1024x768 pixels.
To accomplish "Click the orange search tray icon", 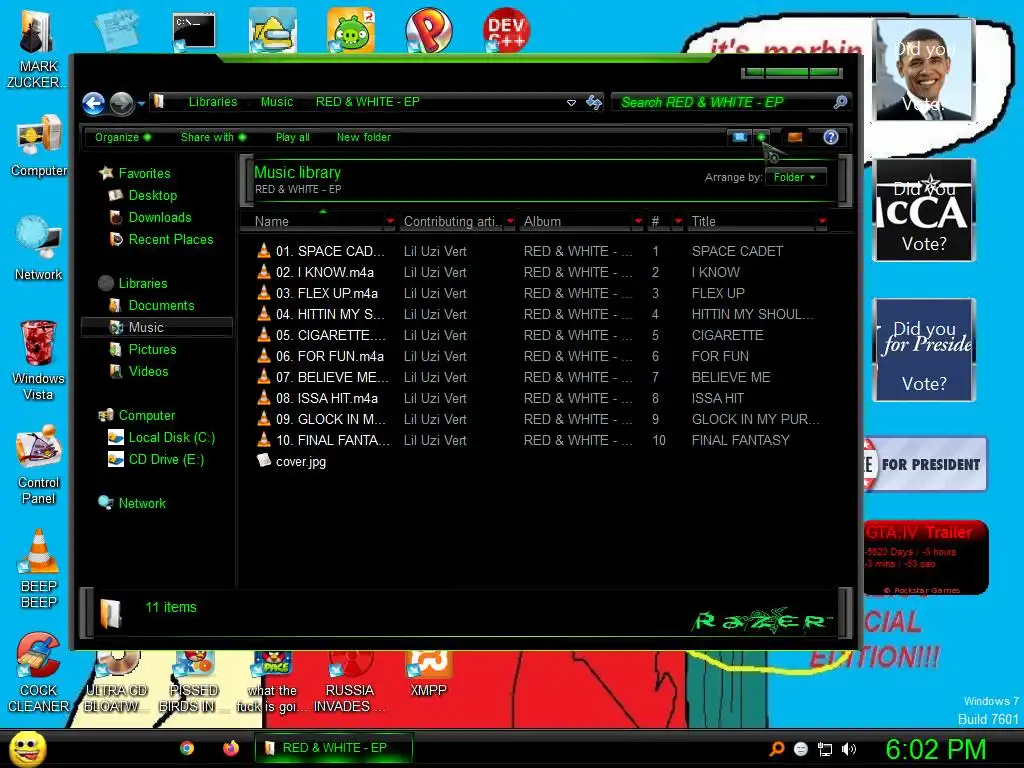I will pos(776,749).
